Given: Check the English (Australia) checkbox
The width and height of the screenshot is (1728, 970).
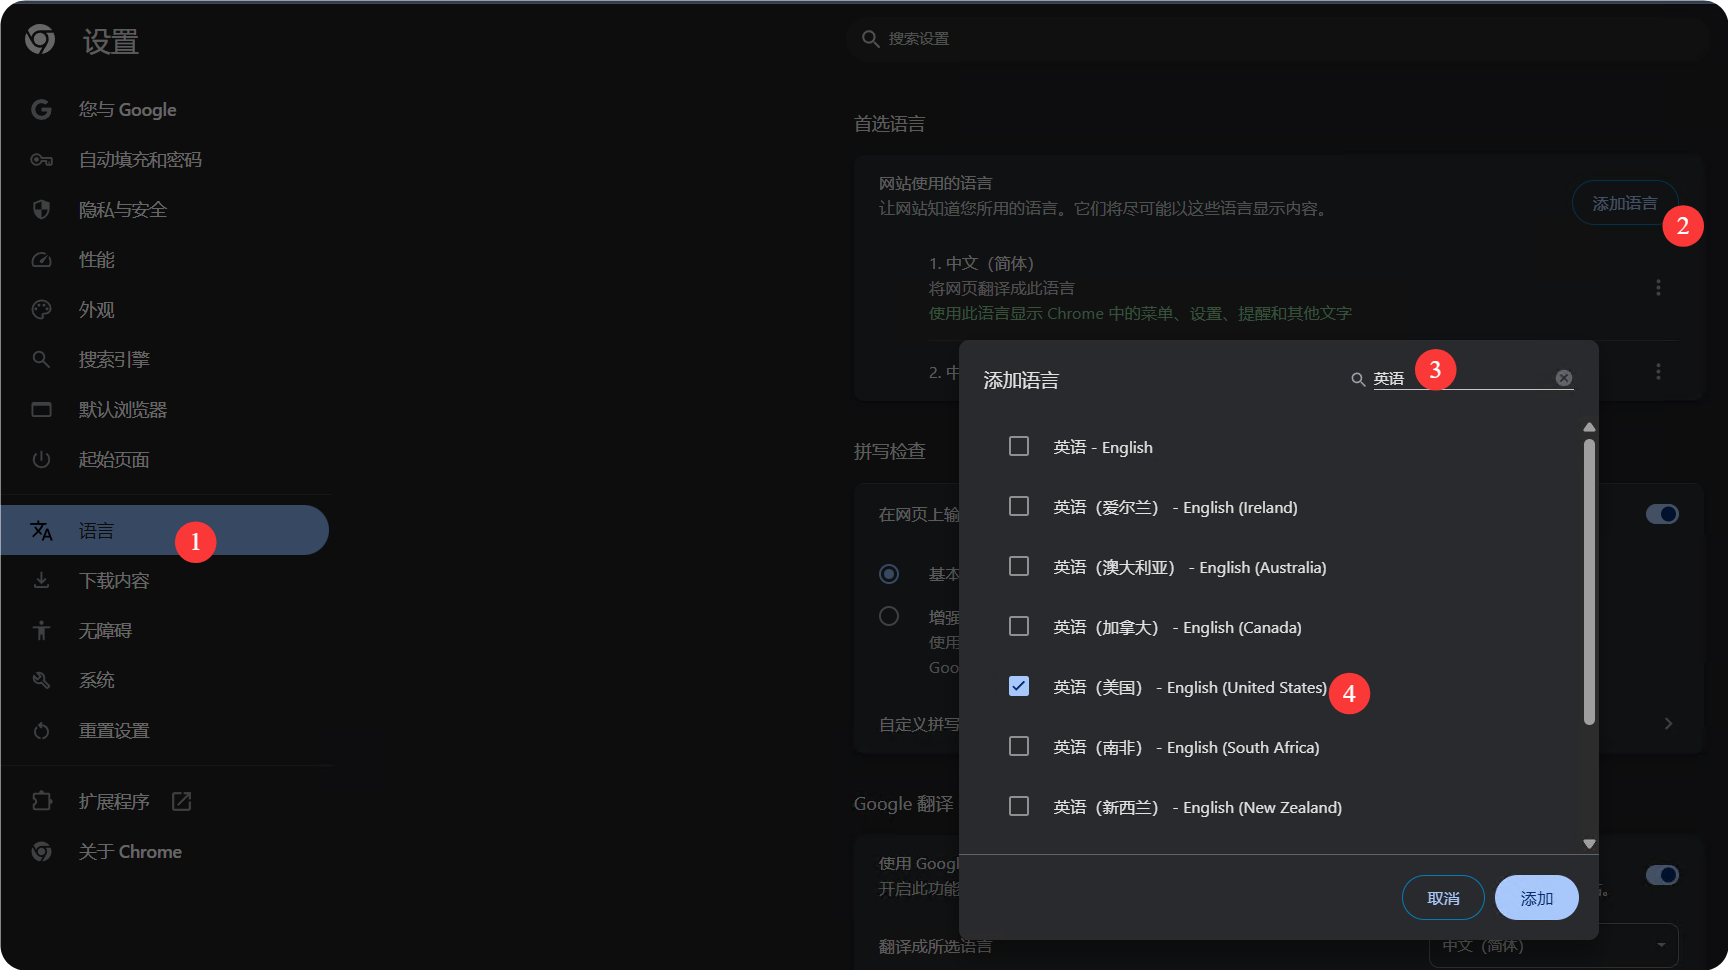Looking at the screenshot, I should [1019, 566].
